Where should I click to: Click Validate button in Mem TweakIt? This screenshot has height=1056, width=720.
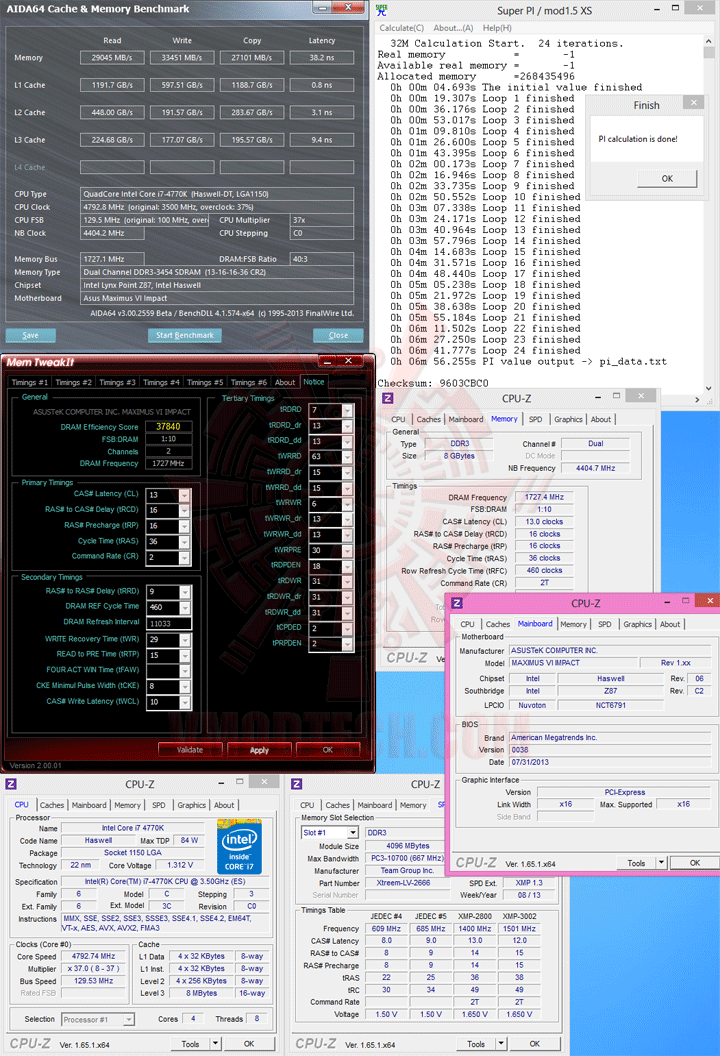coord(190,750)
